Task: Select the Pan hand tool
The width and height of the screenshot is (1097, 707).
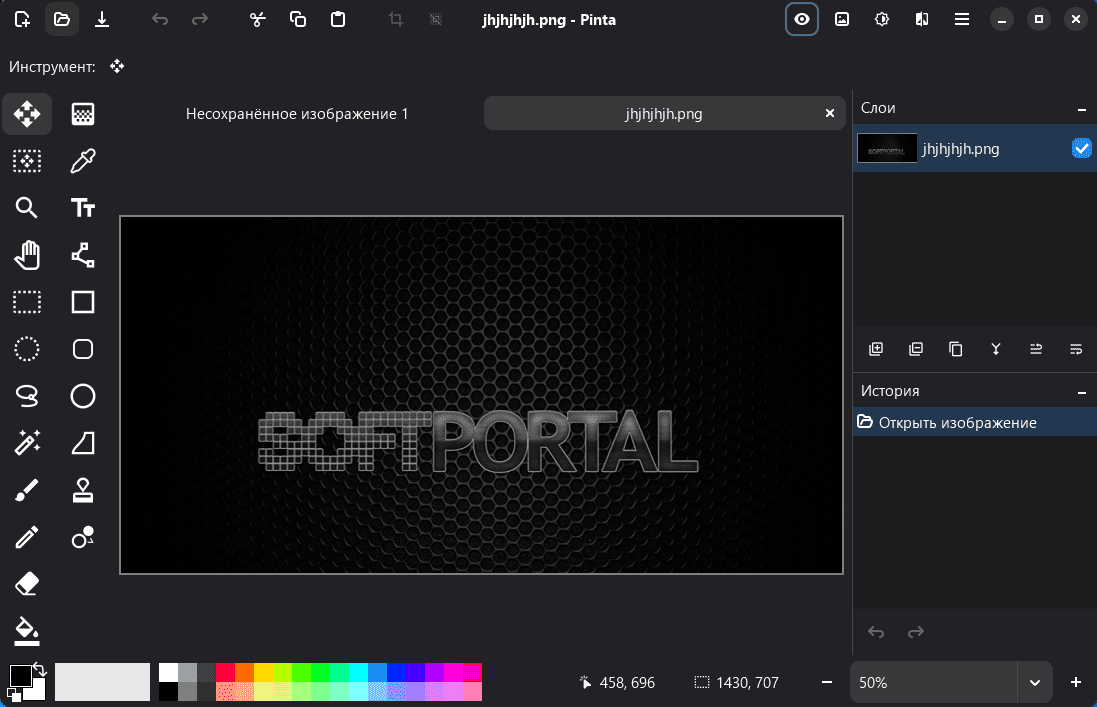Action: click(27, 255)
